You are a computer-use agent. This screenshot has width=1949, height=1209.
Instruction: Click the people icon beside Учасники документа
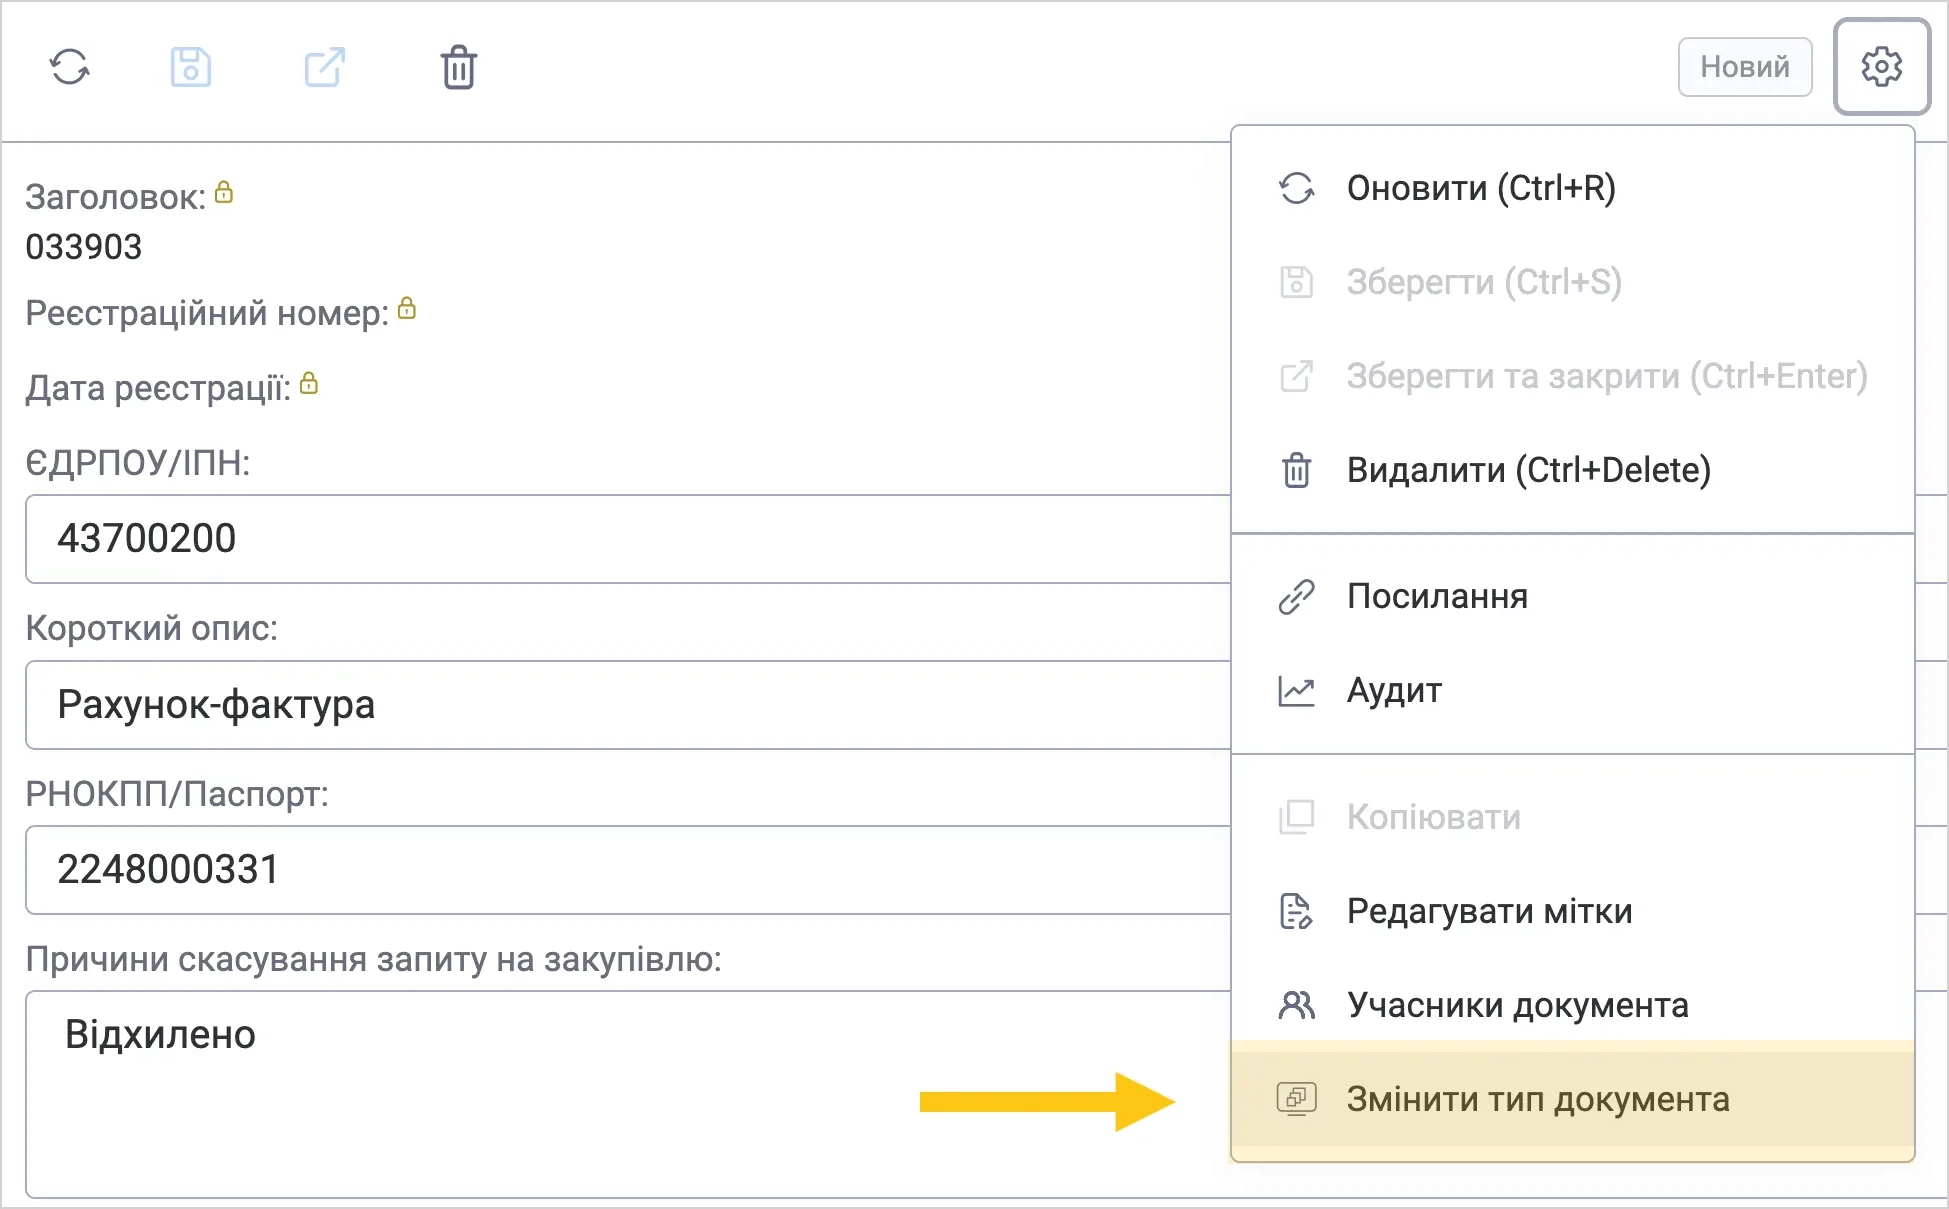pos(1297,1005)
